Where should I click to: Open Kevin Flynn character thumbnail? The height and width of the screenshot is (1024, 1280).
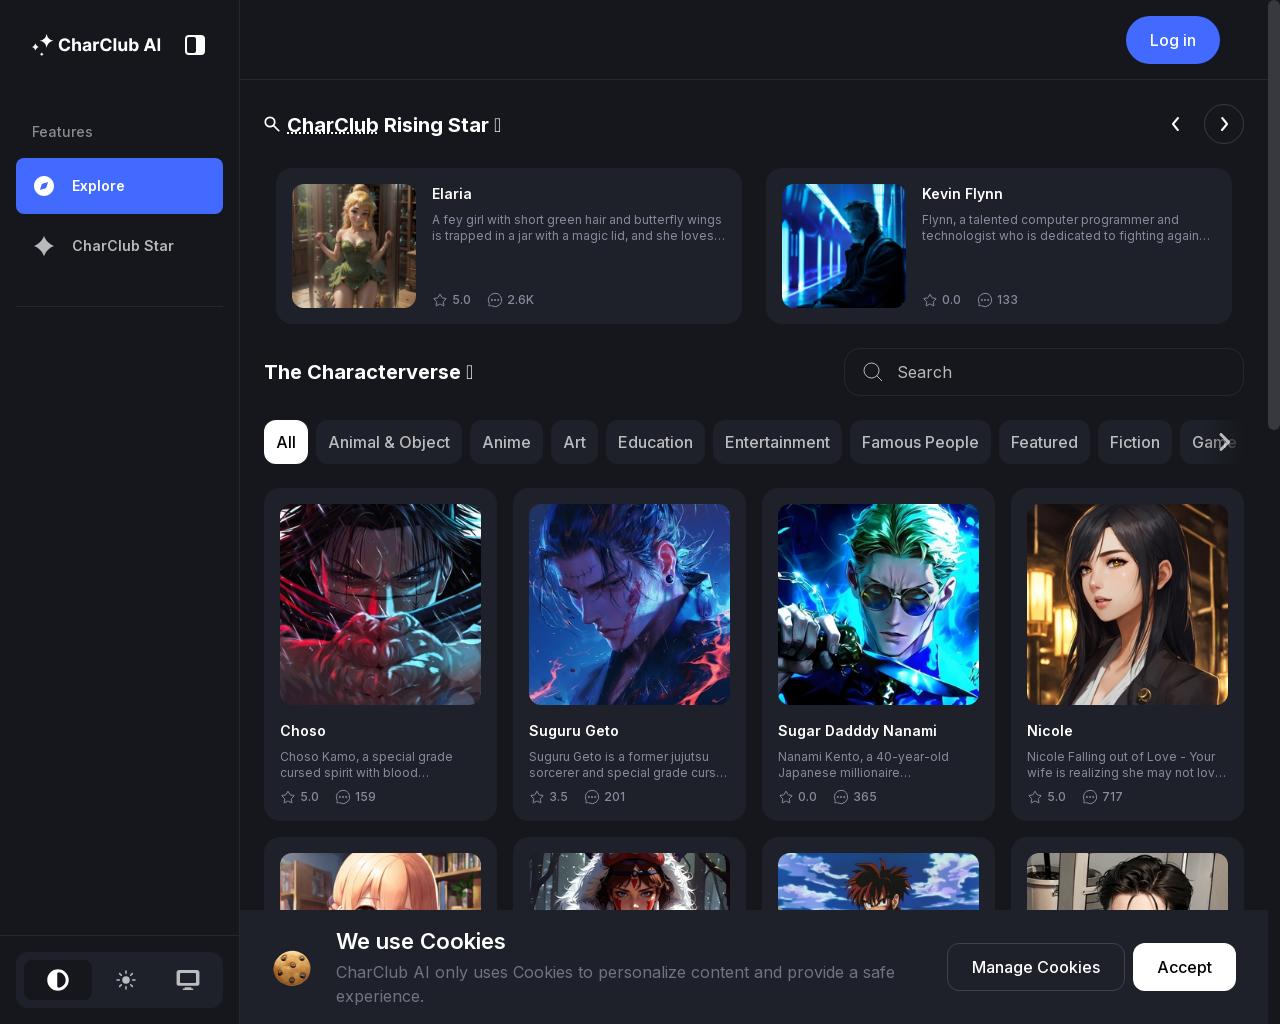(x=844, y=246)
